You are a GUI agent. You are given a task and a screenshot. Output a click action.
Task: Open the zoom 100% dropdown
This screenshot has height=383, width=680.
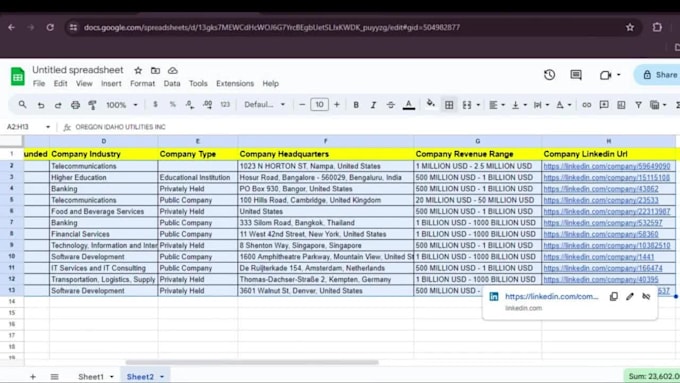pos(122,105)
